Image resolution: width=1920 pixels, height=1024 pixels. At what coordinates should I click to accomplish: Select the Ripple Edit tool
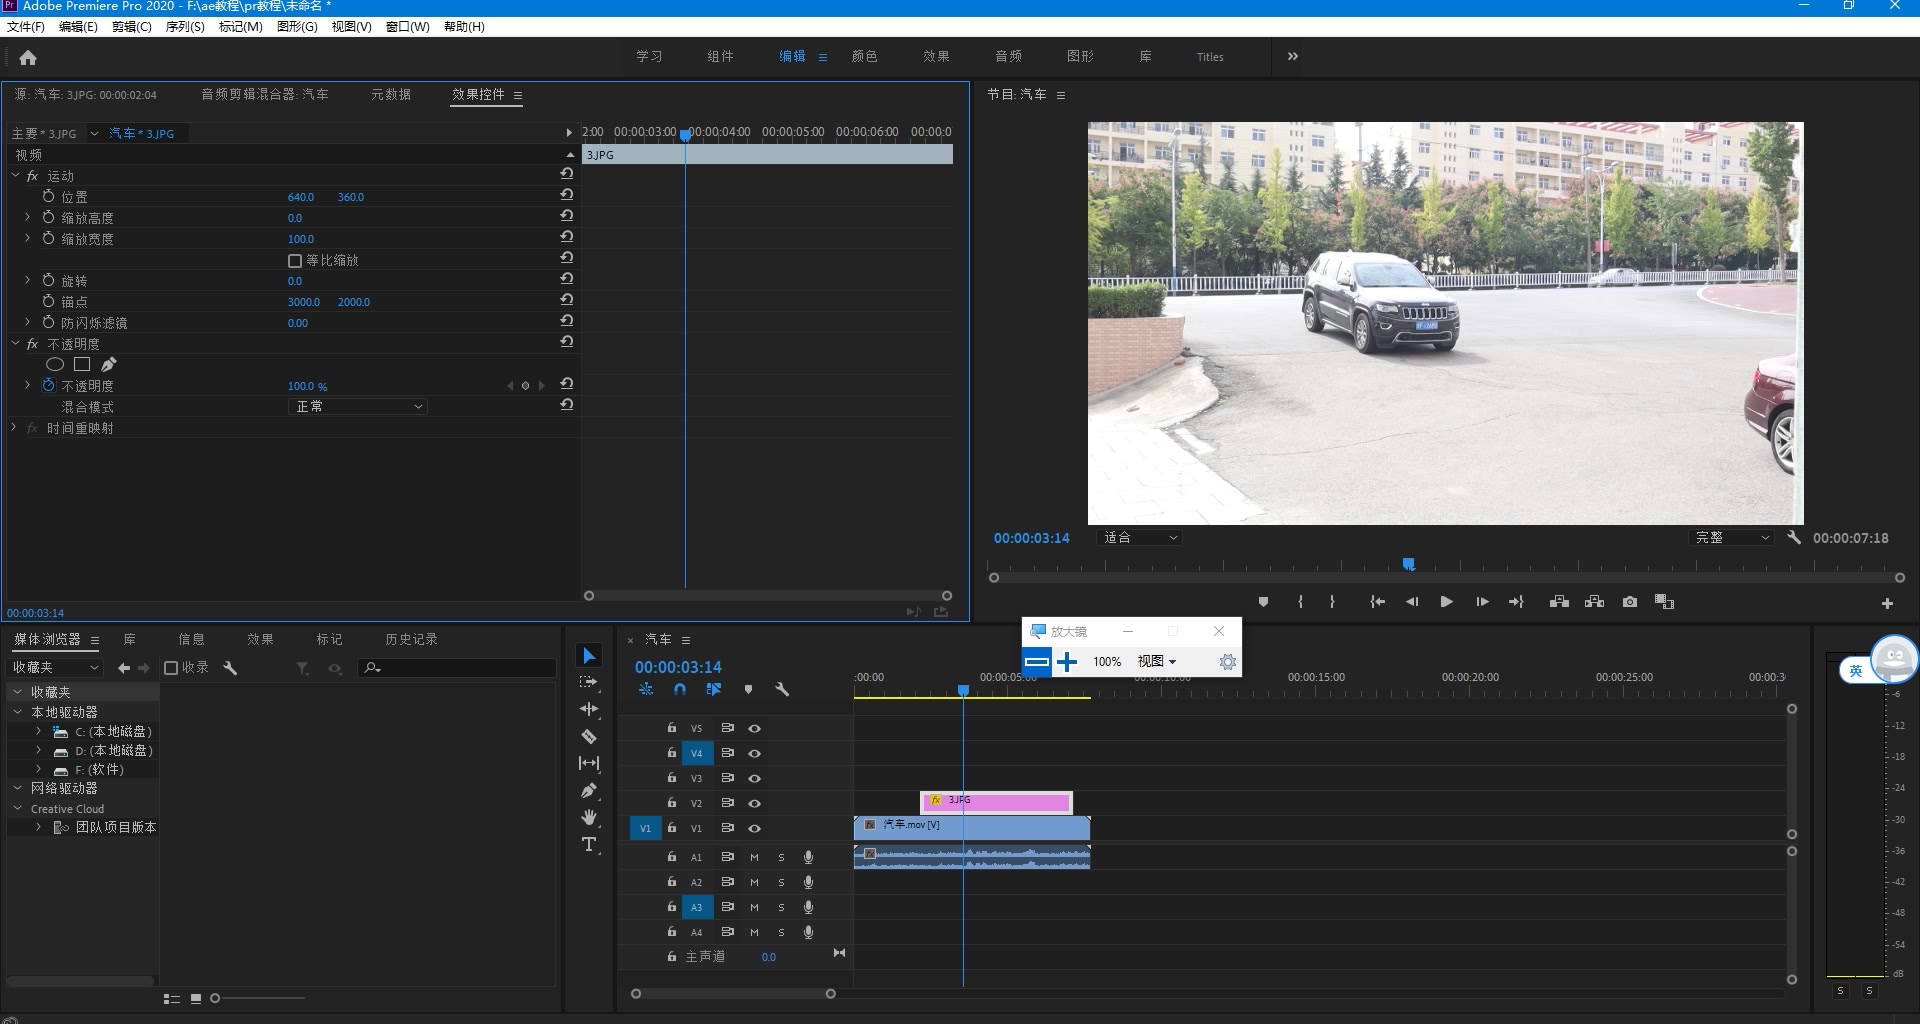click(x=589, y=709)
